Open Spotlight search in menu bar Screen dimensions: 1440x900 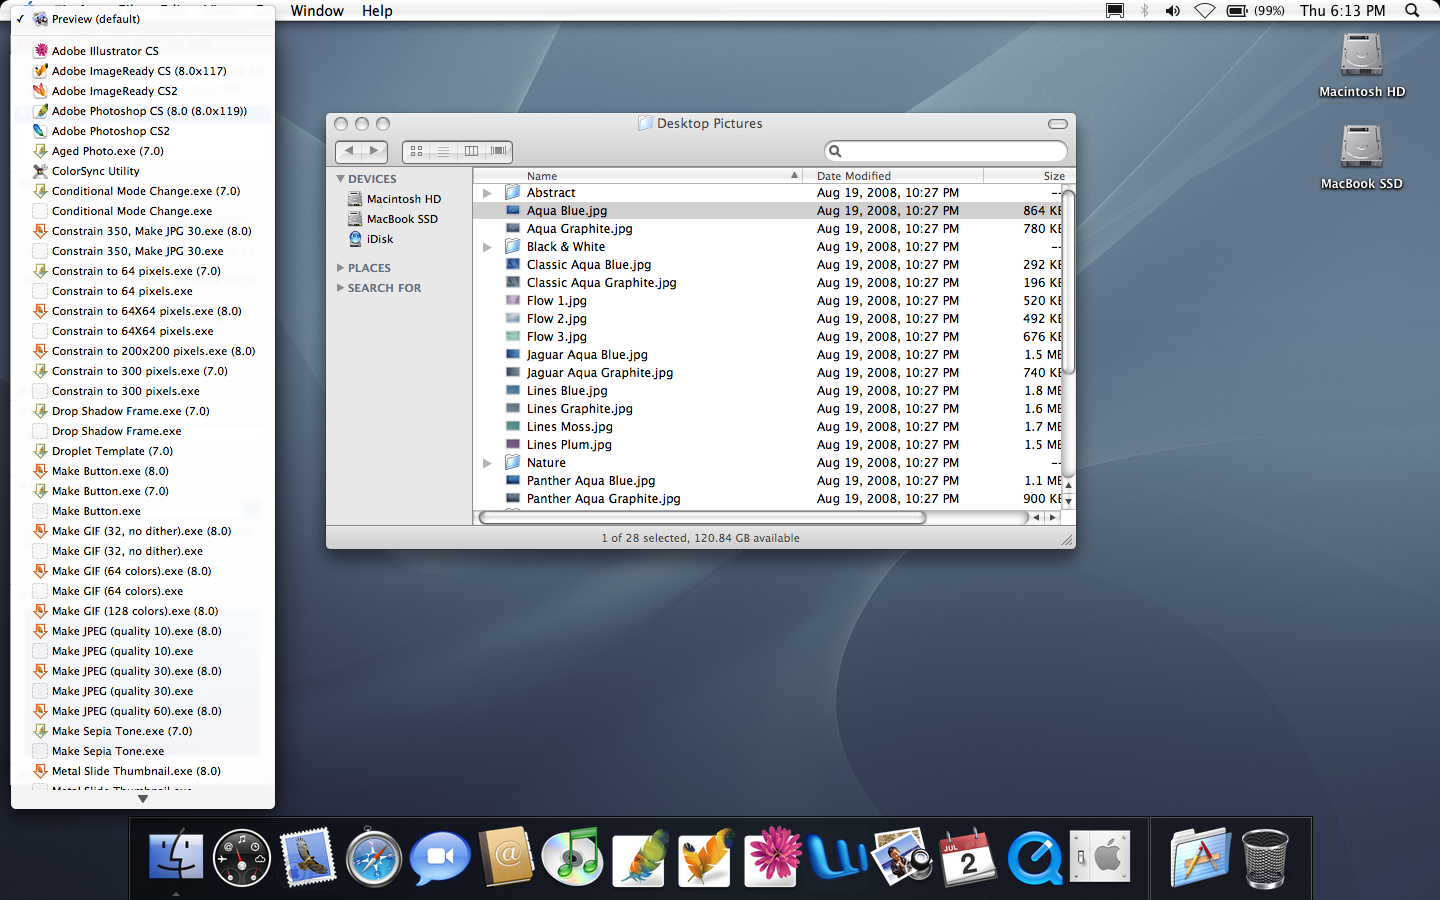pos(1412,11)
